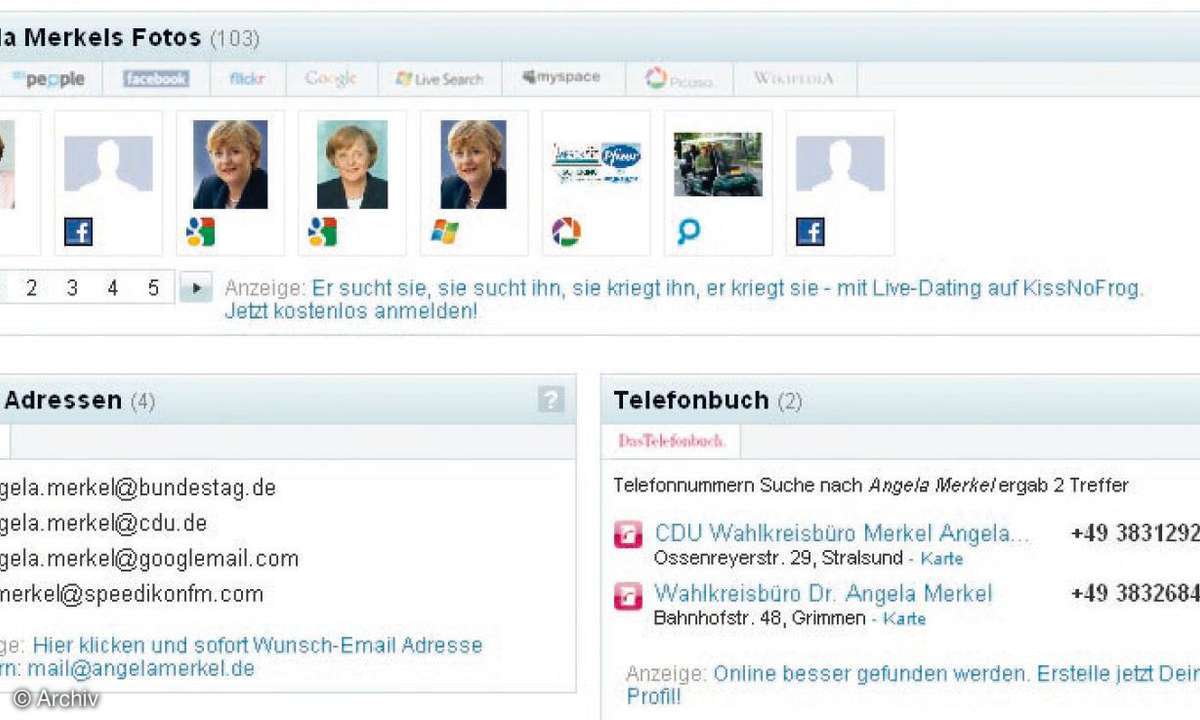Click the Telefonbuch panel heading
Viewport: 1200px width, 720px height.
pos(691,401)
